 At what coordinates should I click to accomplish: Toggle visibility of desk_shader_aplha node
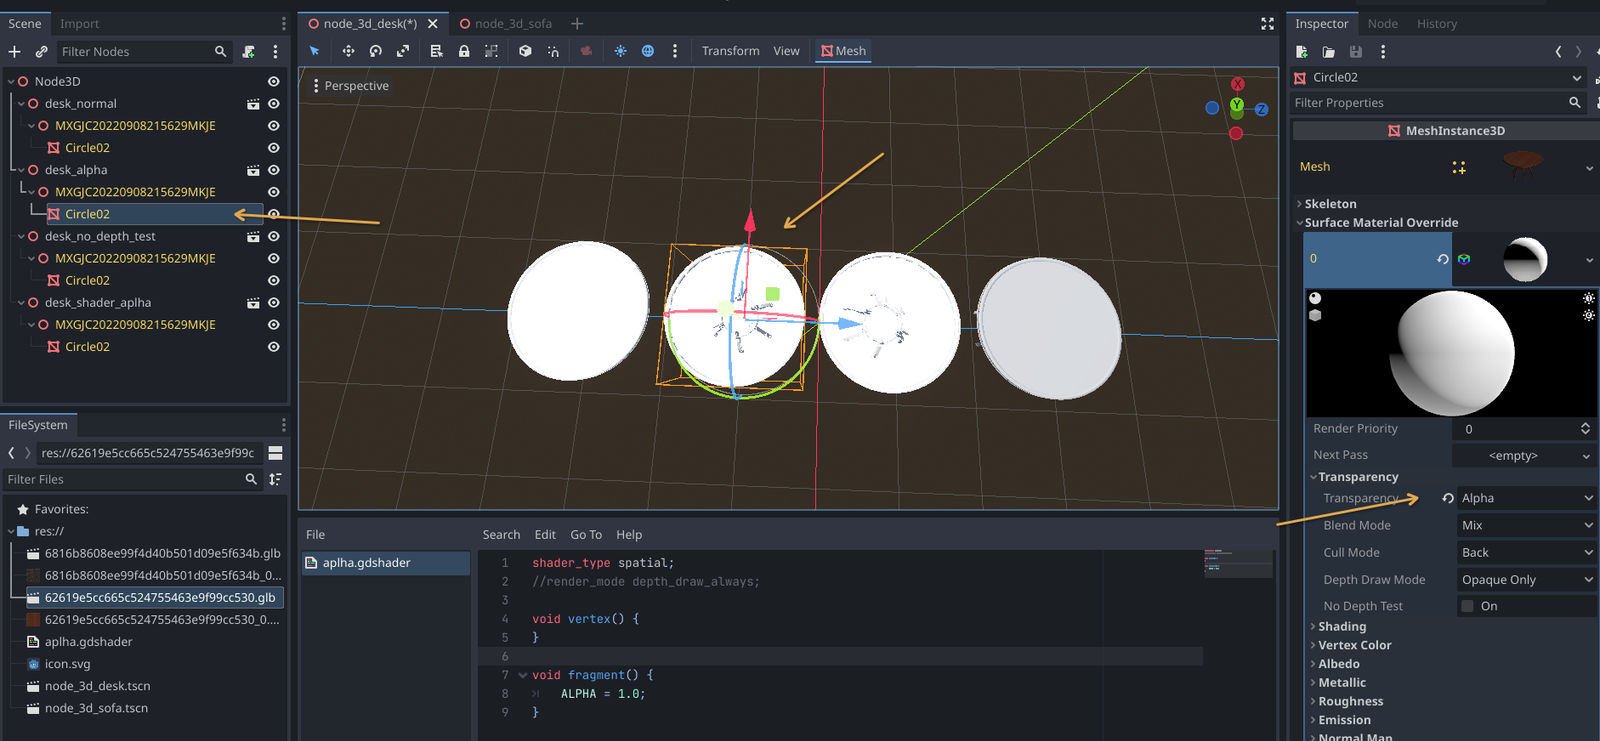pos(273,303)
